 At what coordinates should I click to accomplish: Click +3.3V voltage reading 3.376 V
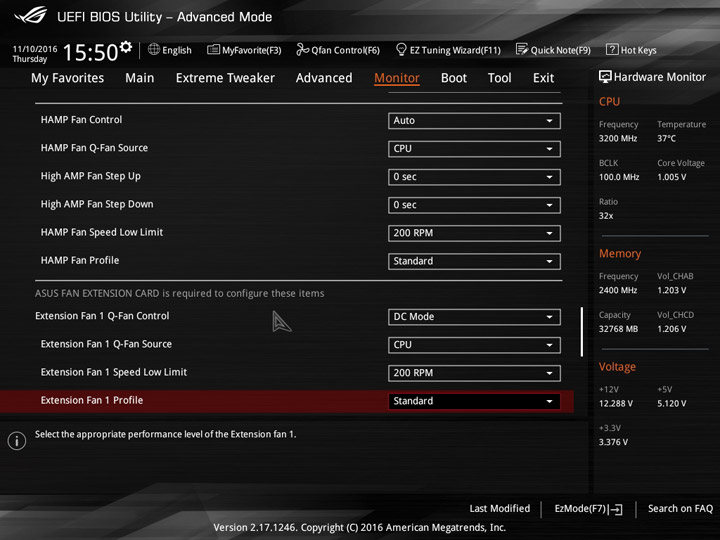coord(613,442)
